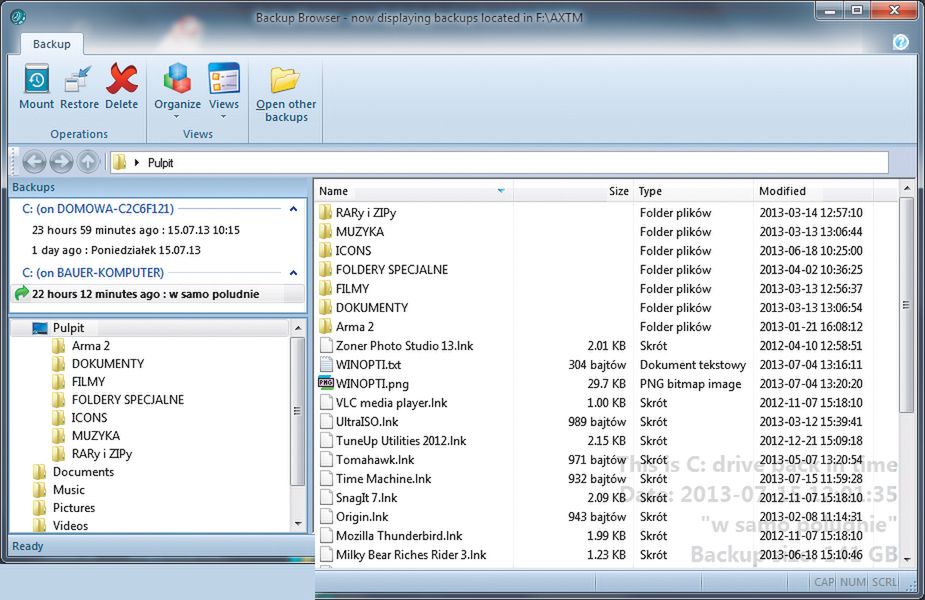Click the Back navigation arrow
Screen dimensions: 925x600
[34, 162]
